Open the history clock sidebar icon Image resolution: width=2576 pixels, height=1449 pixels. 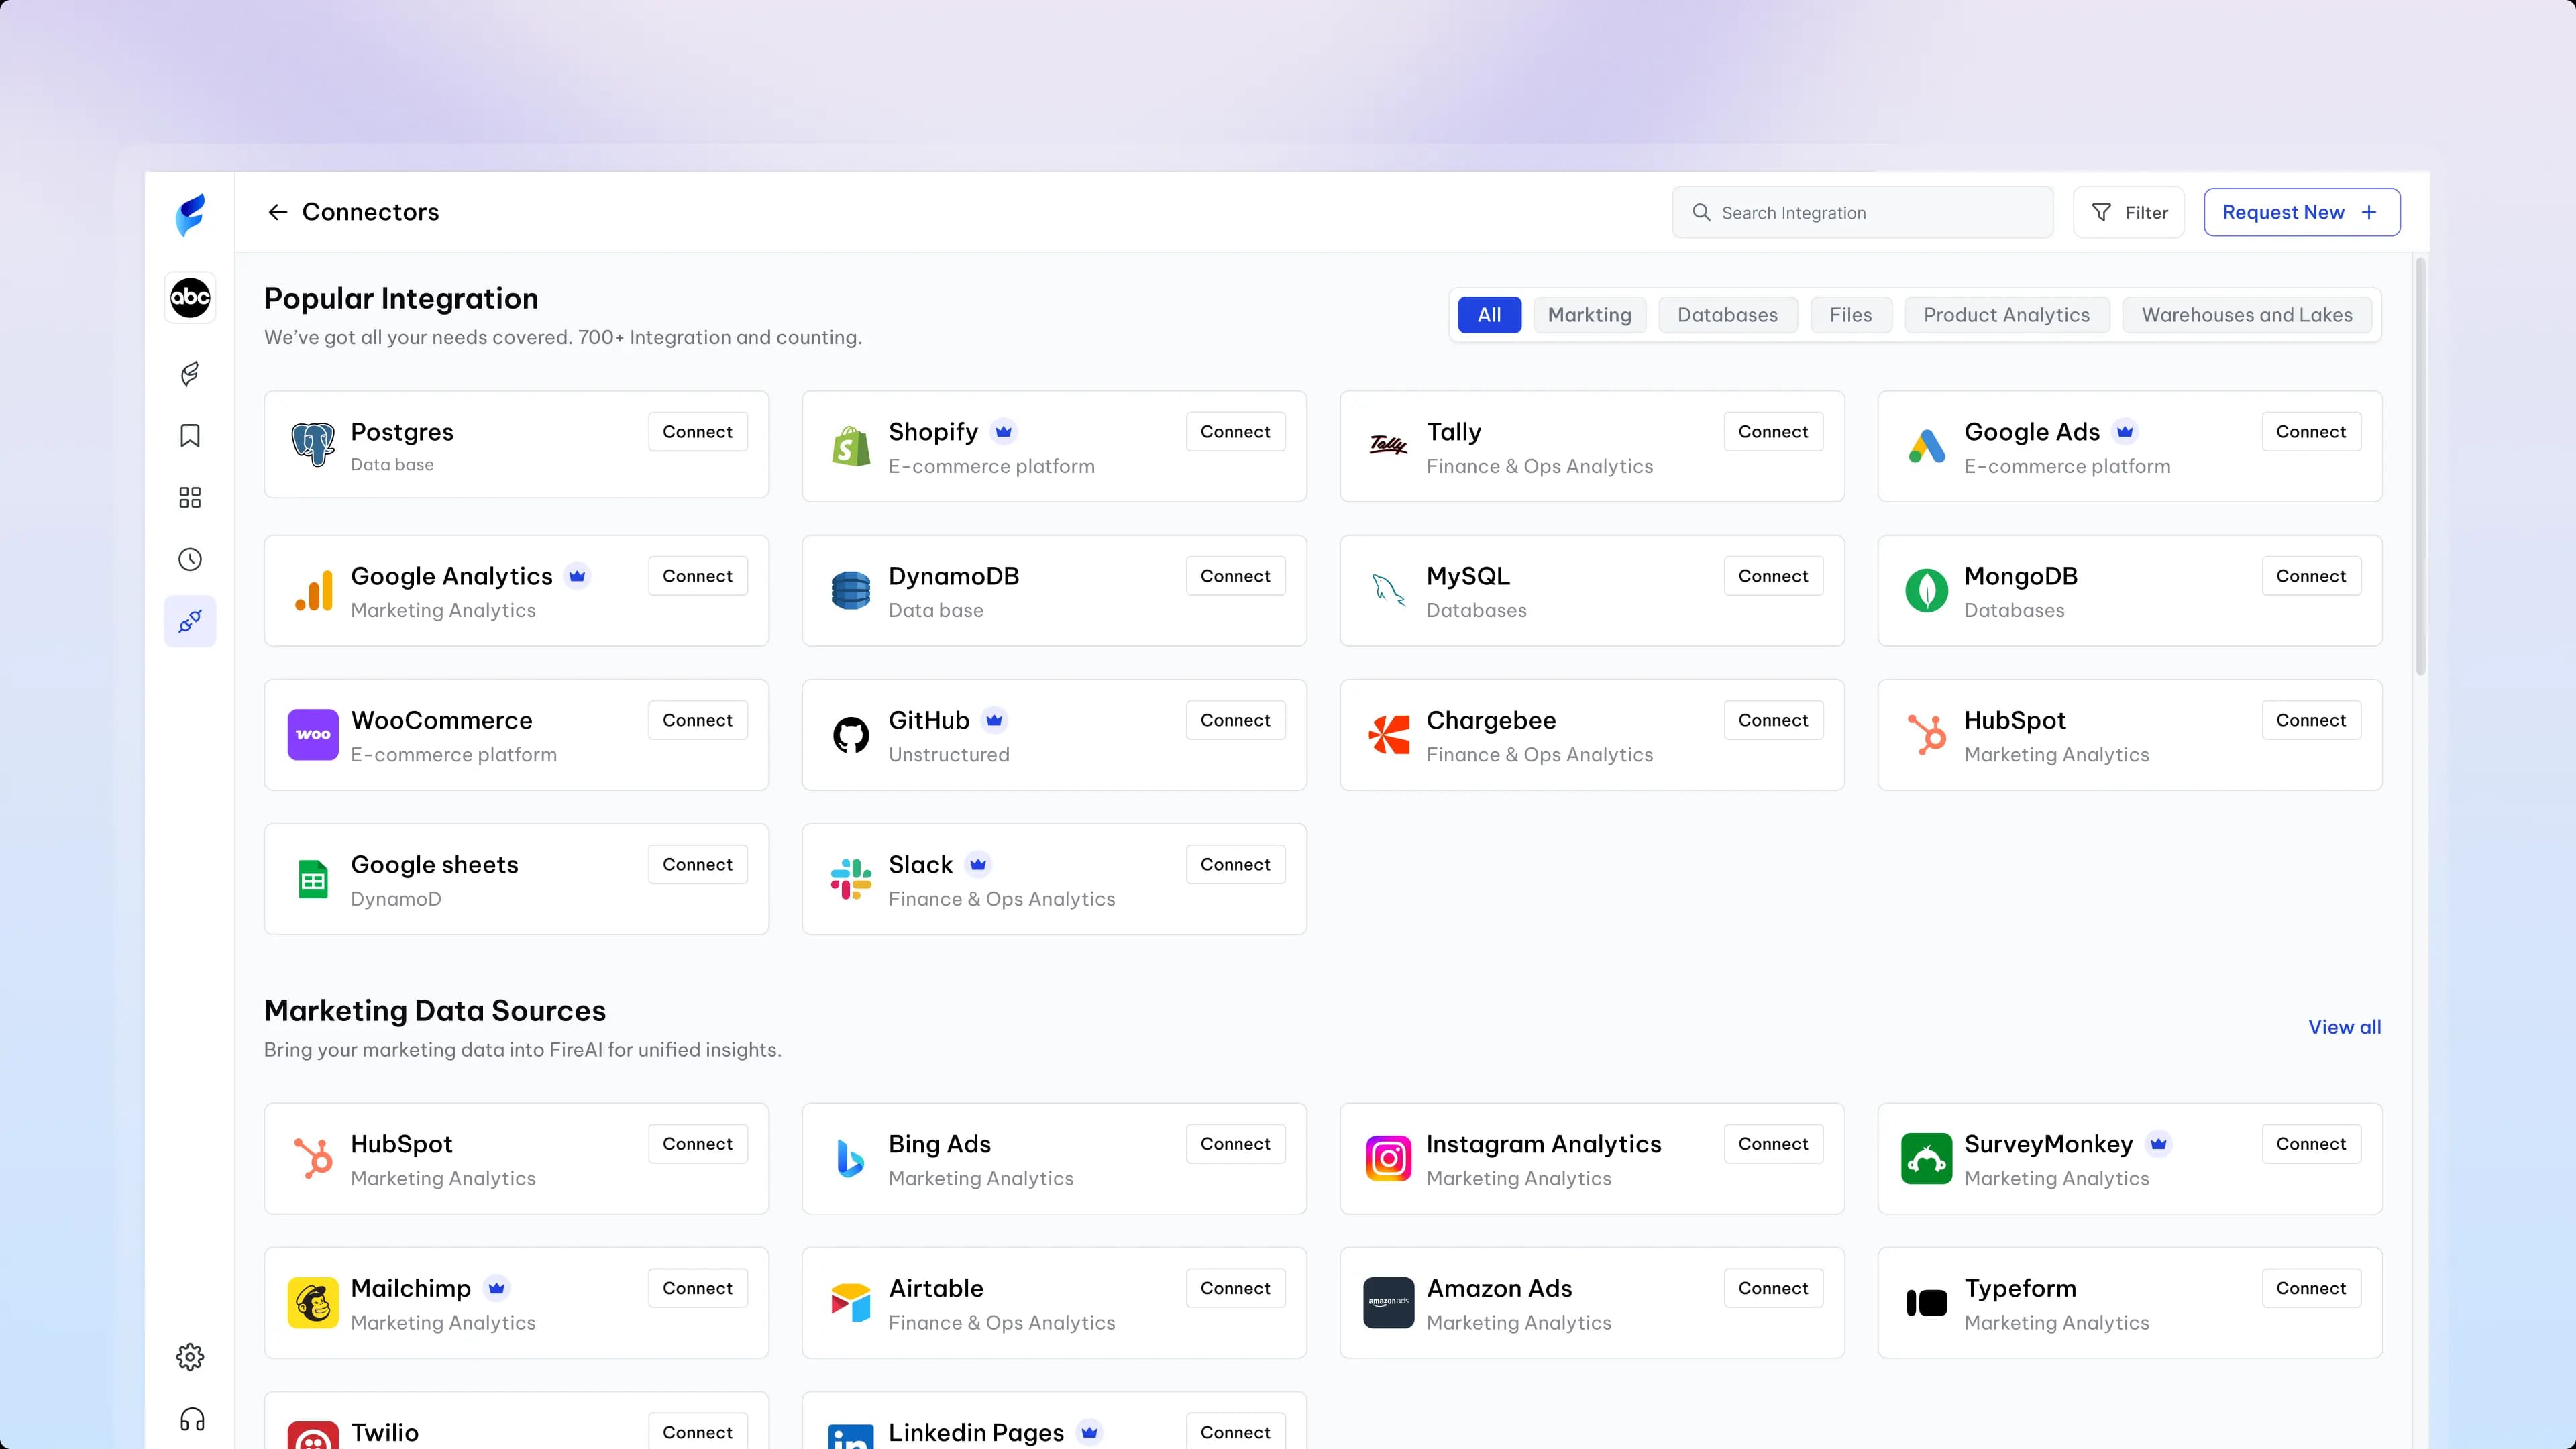click(190, 560)
